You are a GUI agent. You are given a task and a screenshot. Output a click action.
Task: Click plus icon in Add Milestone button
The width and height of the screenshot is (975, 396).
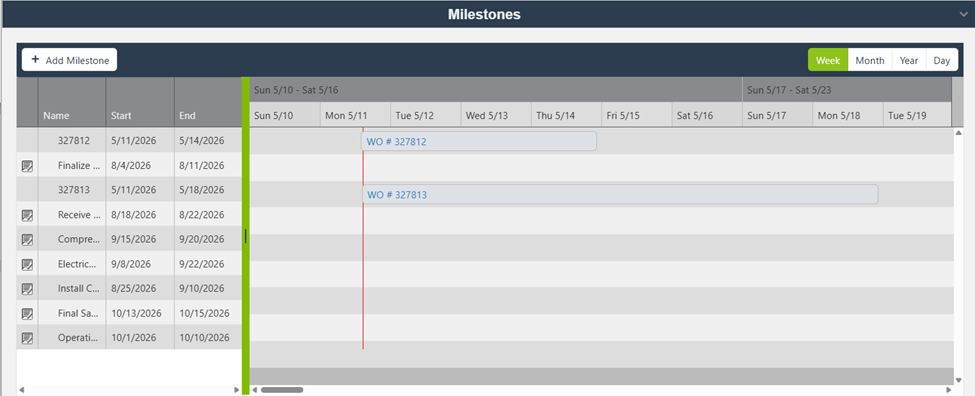pos(35,60)
